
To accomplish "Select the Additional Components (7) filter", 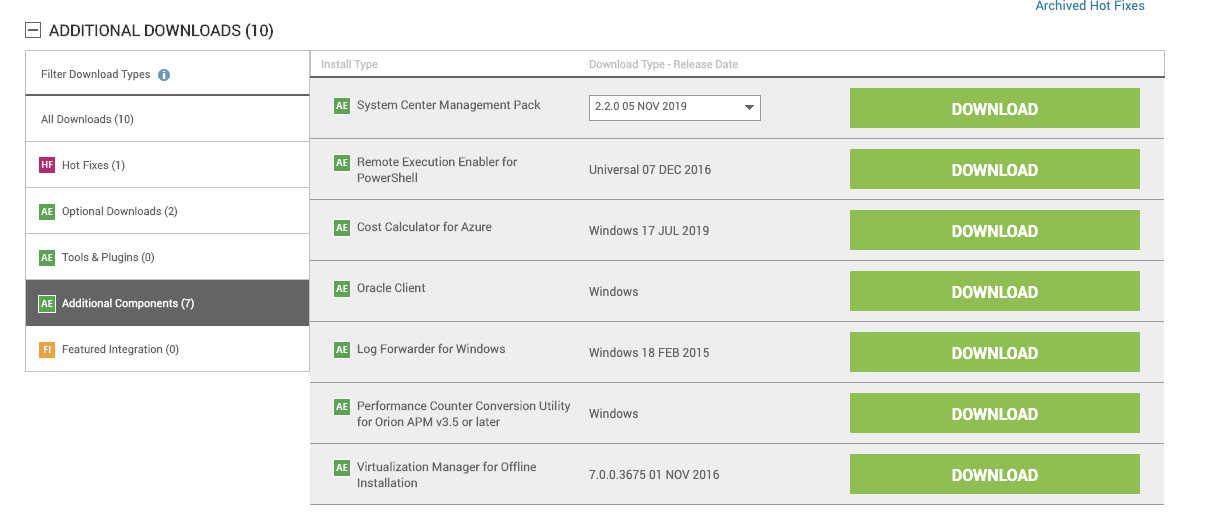I will click(x=128, y=303).
